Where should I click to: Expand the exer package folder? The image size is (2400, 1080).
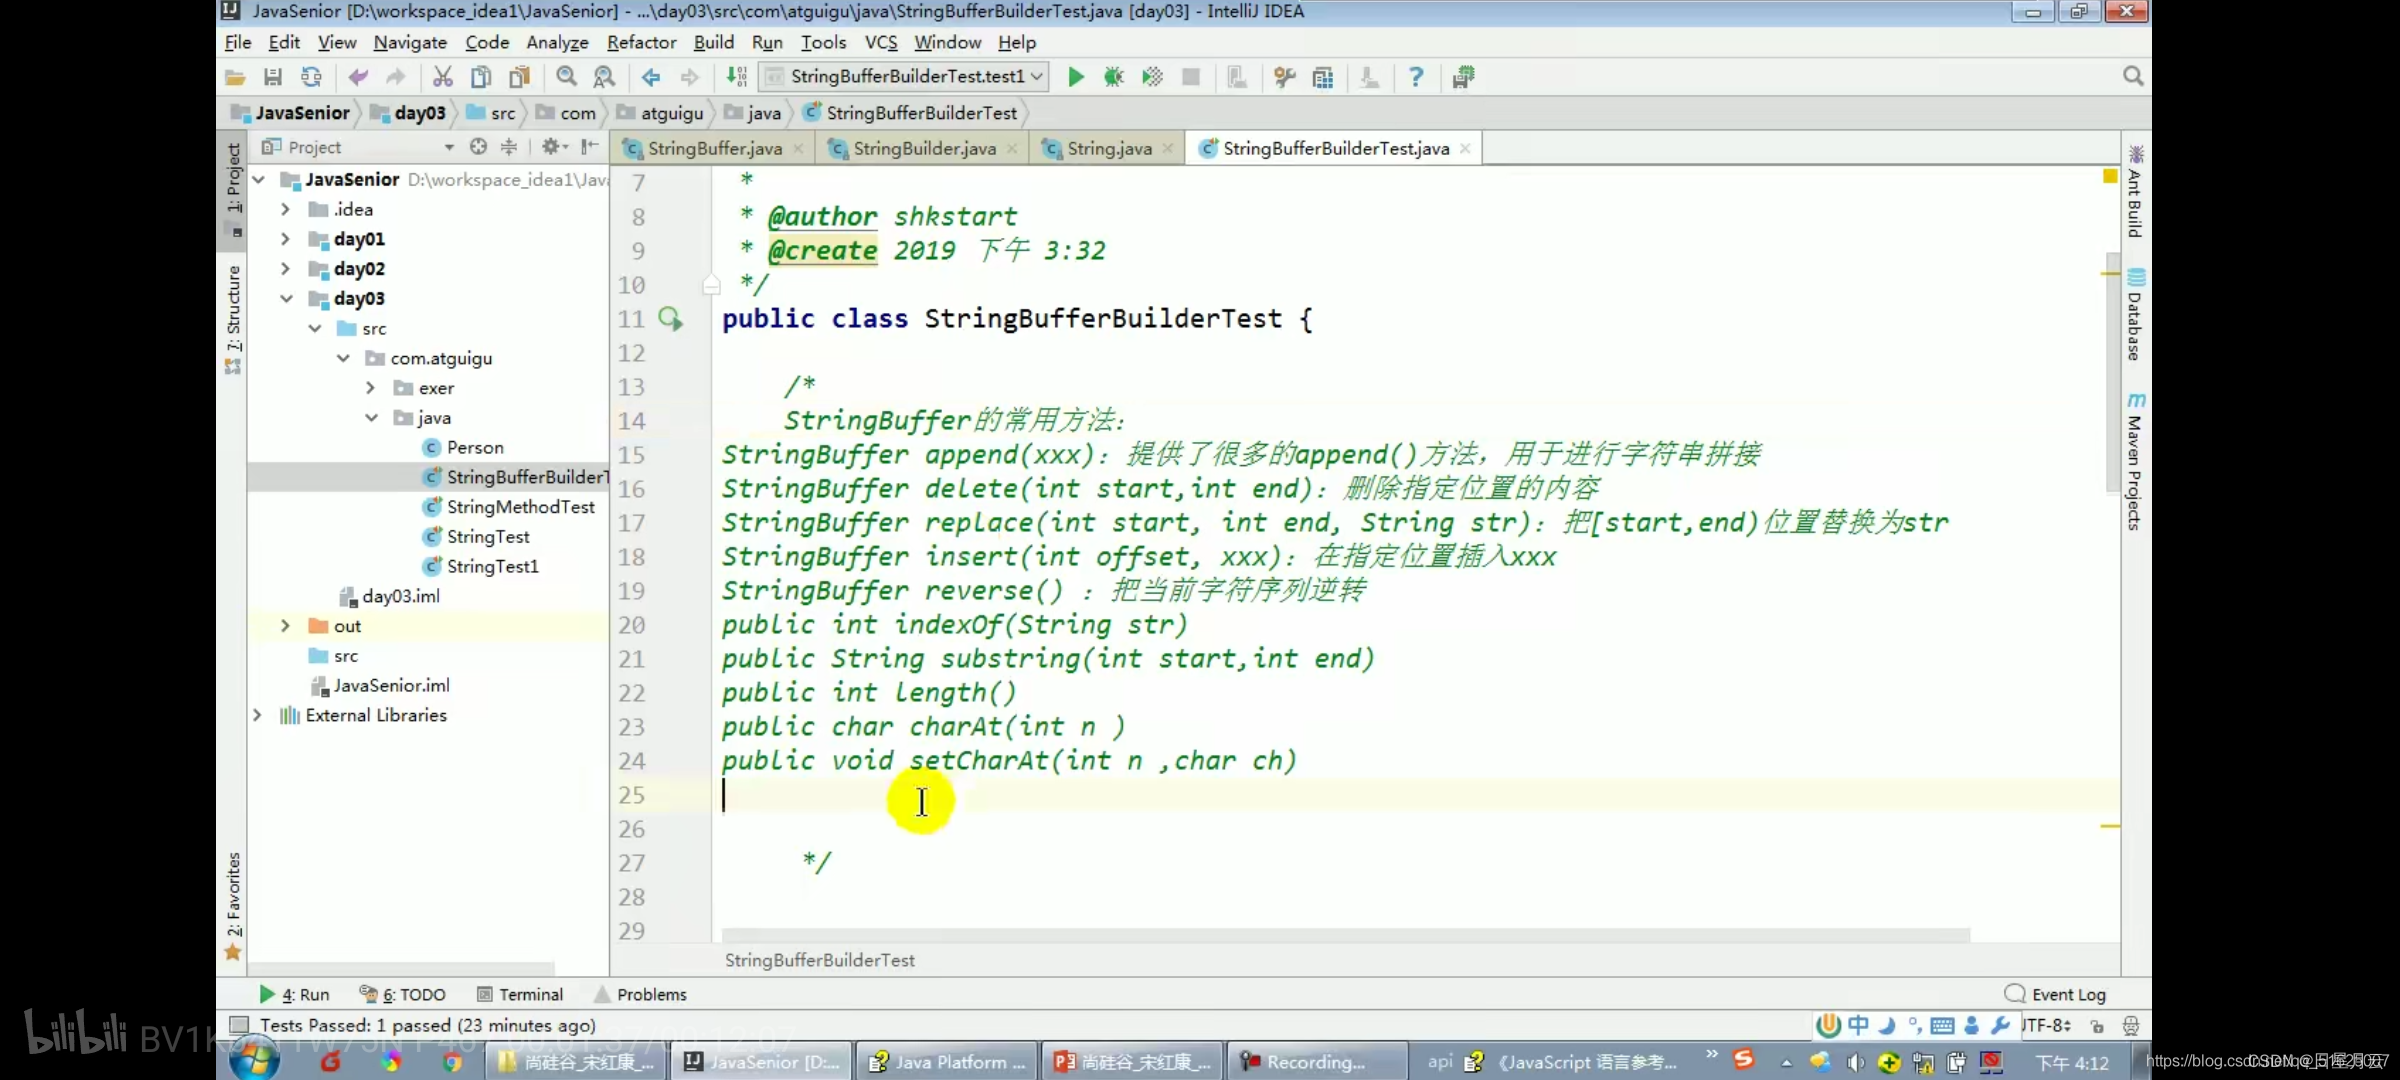371,388
